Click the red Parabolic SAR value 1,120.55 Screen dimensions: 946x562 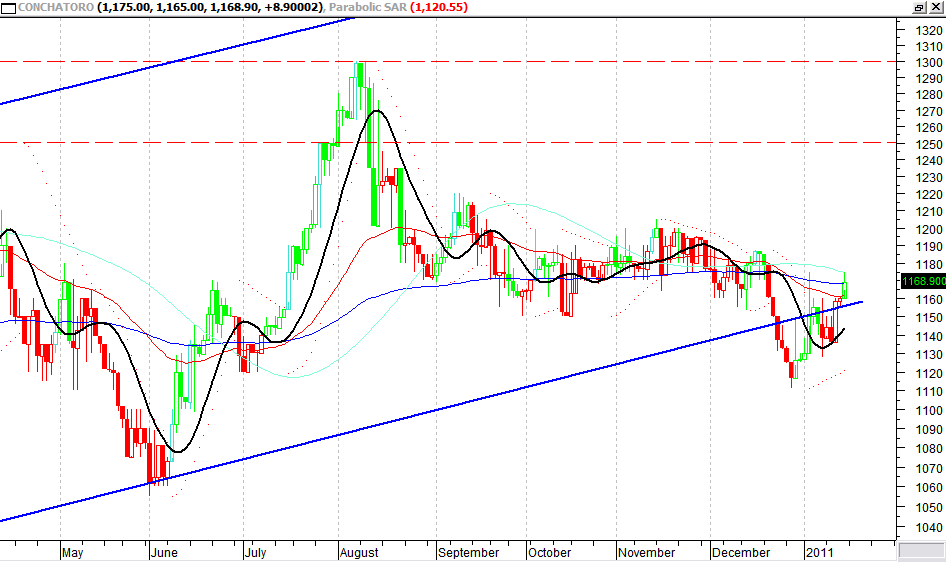(x=439, y=7)
